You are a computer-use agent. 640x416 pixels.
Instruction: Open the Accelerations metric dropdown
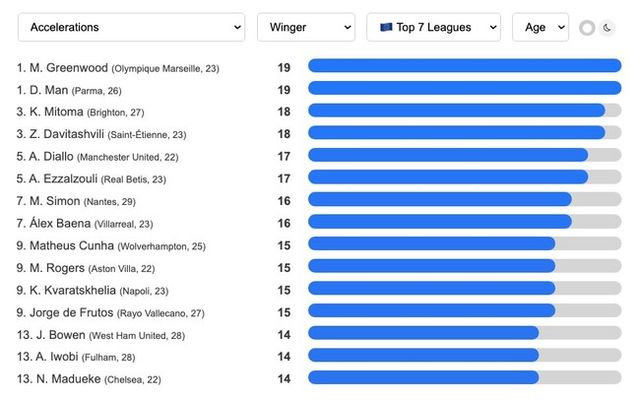click(131, 27)
